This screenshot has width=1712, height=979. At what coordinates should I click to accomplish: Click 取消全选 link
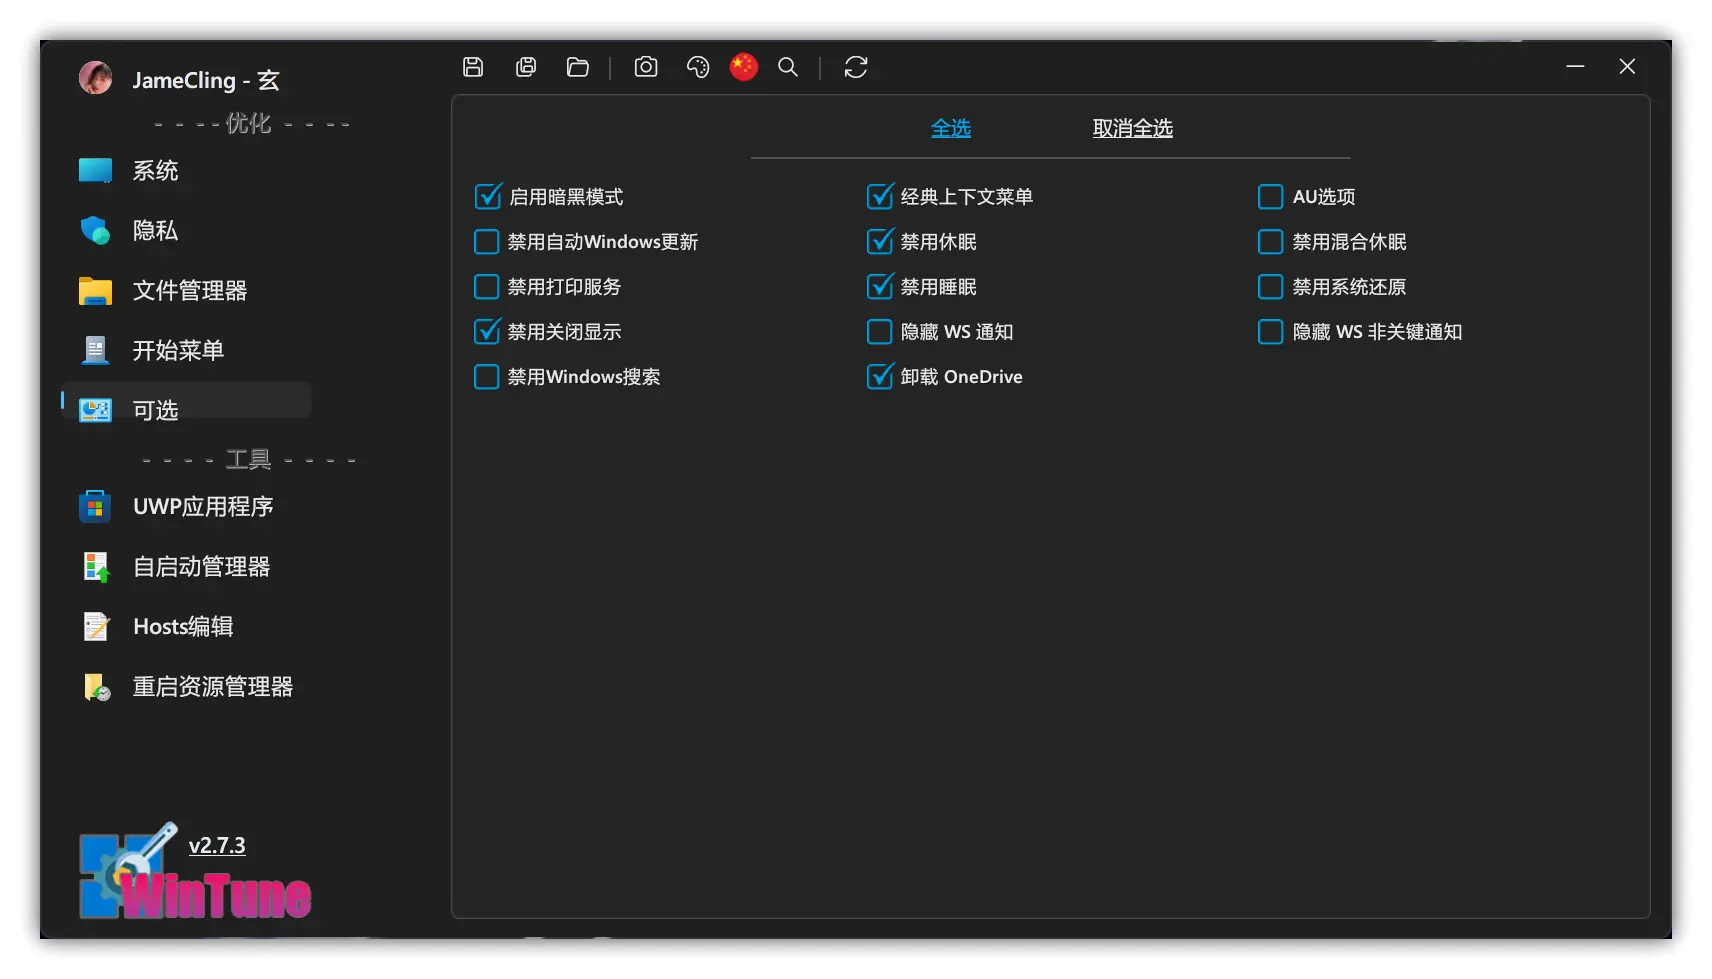tap(1133, 128)
